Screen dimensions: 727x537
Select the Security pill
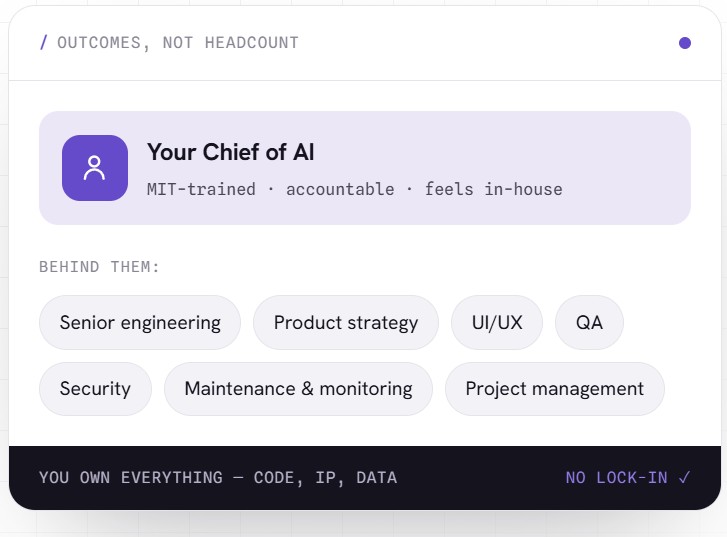pos(96,389)
